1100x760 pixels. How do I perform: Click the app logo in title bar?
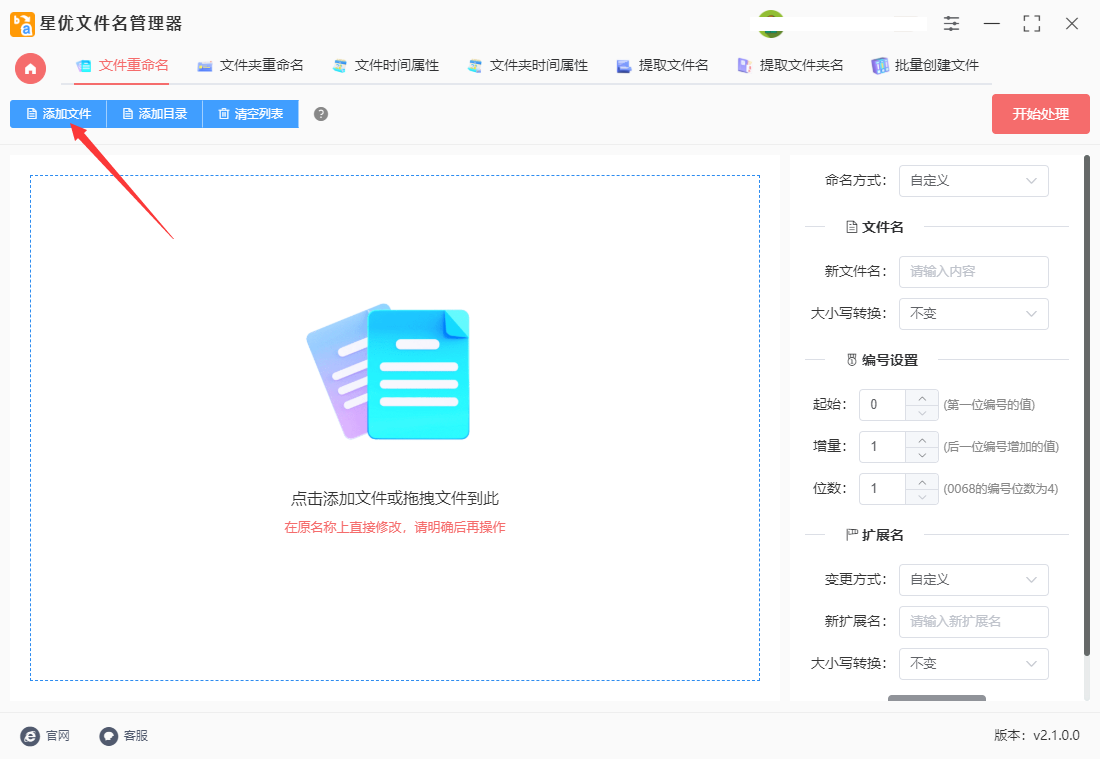22,24
